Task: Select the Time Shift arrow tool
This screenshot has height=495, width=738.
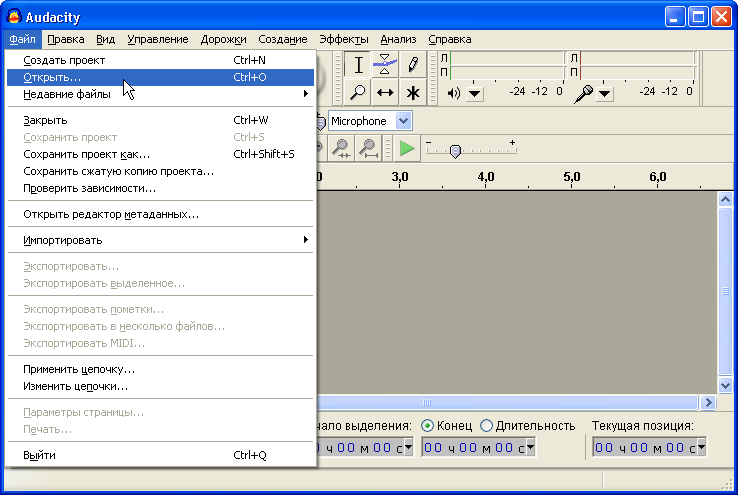Action: tap(385, 92)
